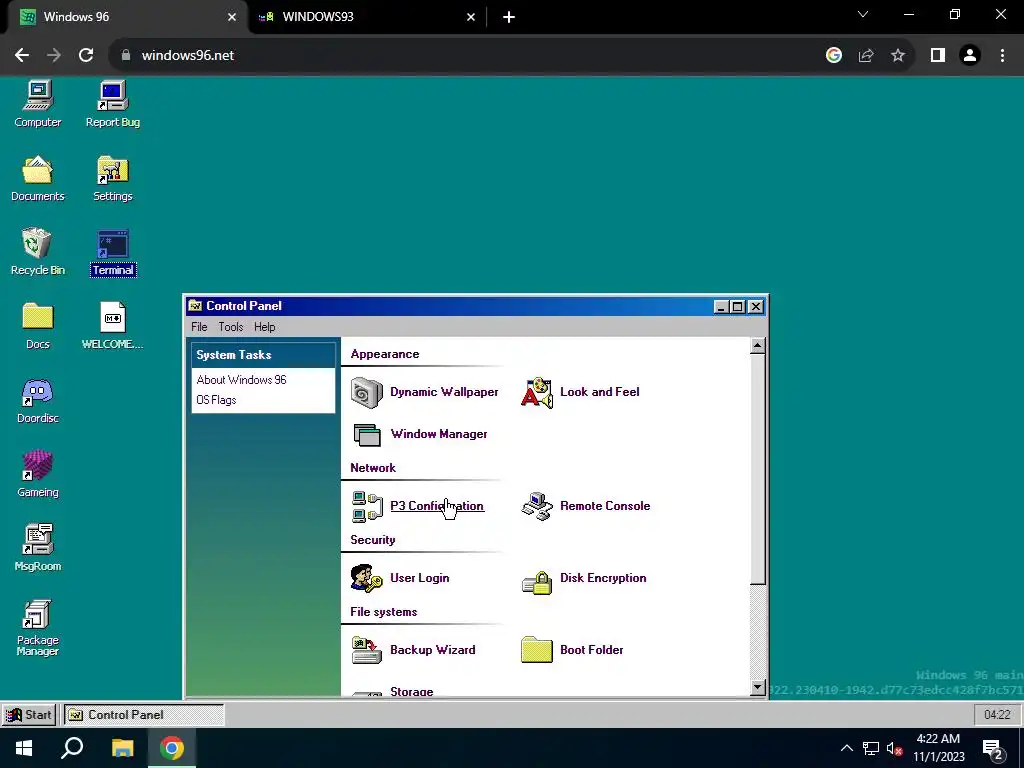Viewport: 1024px width, 768px height.
Task: Click the Dynamic Wallpaper icon
Action: coord(366,392)
